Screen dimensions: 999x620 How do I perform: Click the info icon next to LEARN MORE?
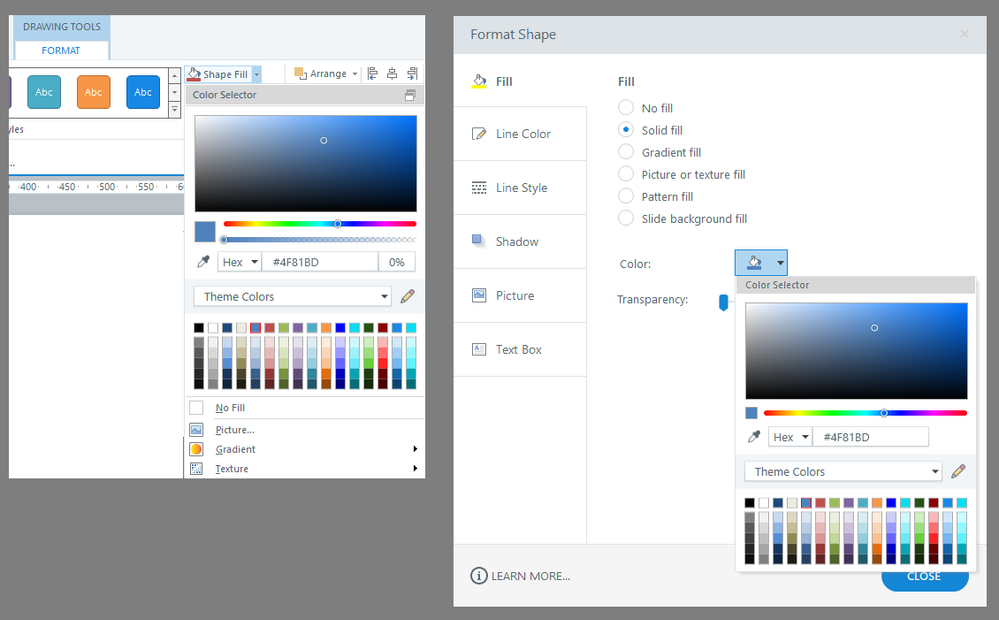(478, 576)
